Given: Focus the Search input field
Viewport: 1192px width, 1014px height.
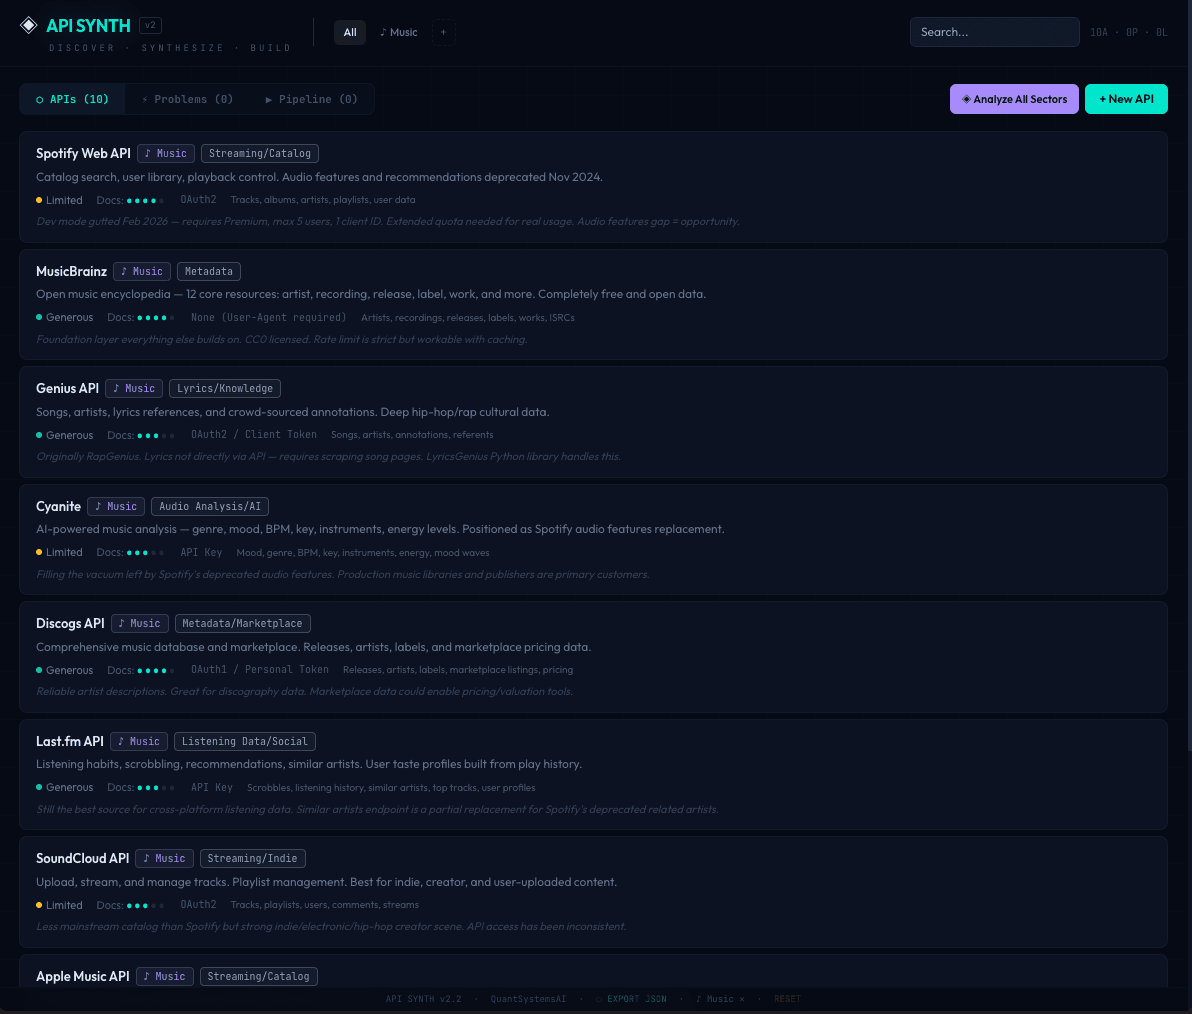Looking at the screenshot, I should [x=994, y=32].
